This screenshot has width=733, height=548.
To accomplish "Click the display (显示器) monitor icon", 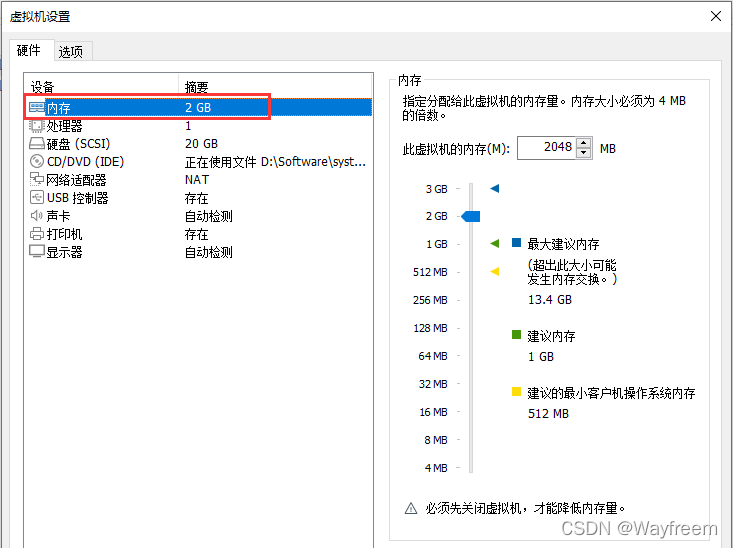I will 36,252.
